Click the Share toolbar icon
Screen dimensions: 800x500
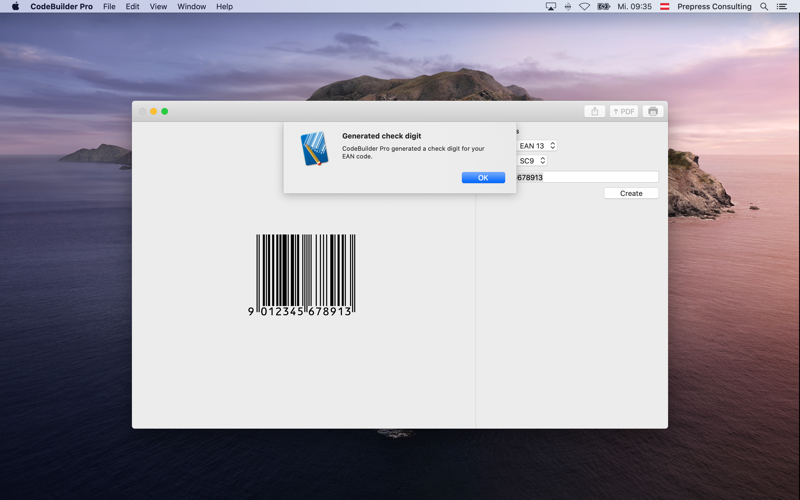[594, 111]
